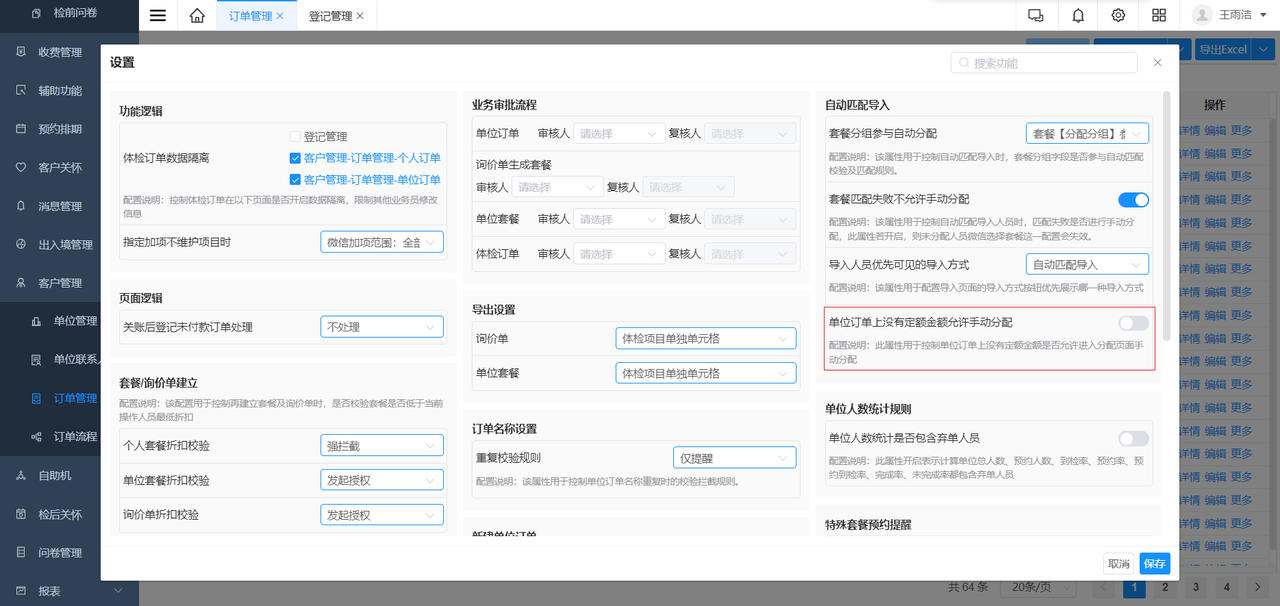The image size is (1280, 606).
Task: Click the screen monitor icon in header
Action: [x=1036, y=15]
